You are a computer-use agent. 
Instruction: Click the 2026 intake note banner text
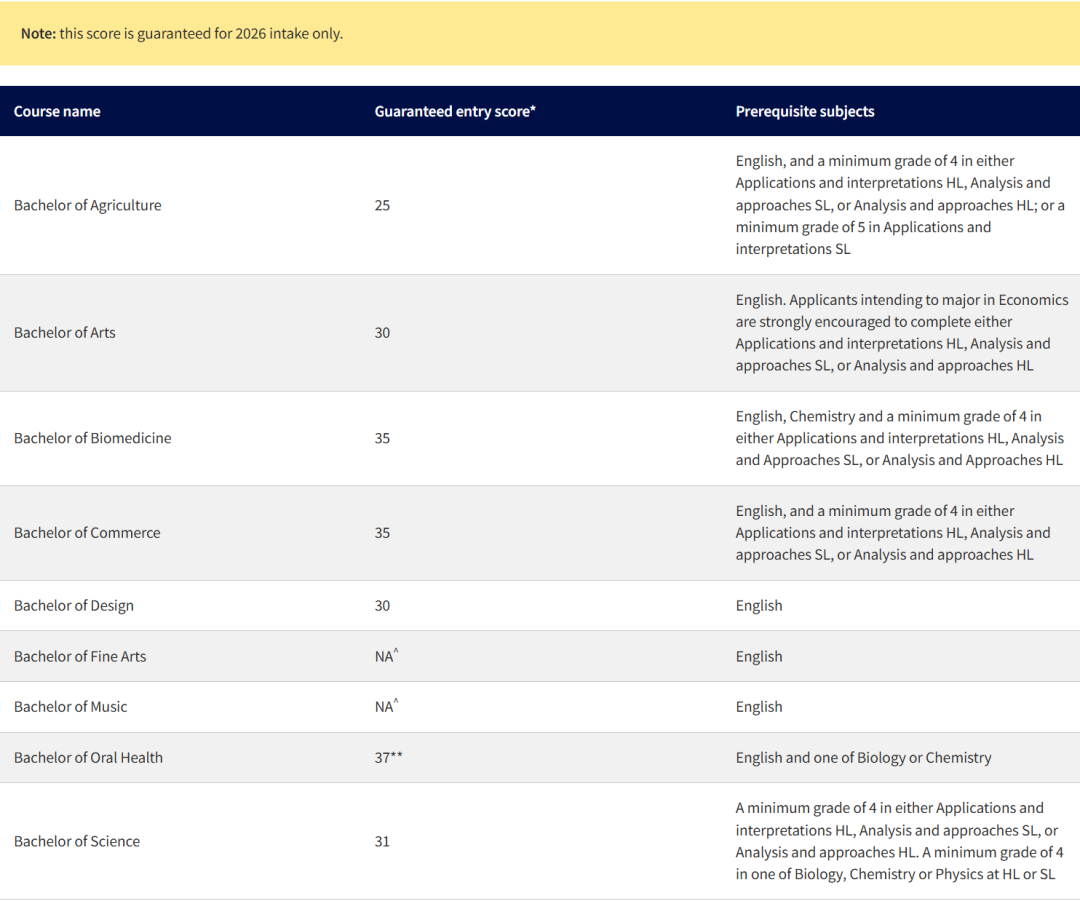[x=181, y=33]
